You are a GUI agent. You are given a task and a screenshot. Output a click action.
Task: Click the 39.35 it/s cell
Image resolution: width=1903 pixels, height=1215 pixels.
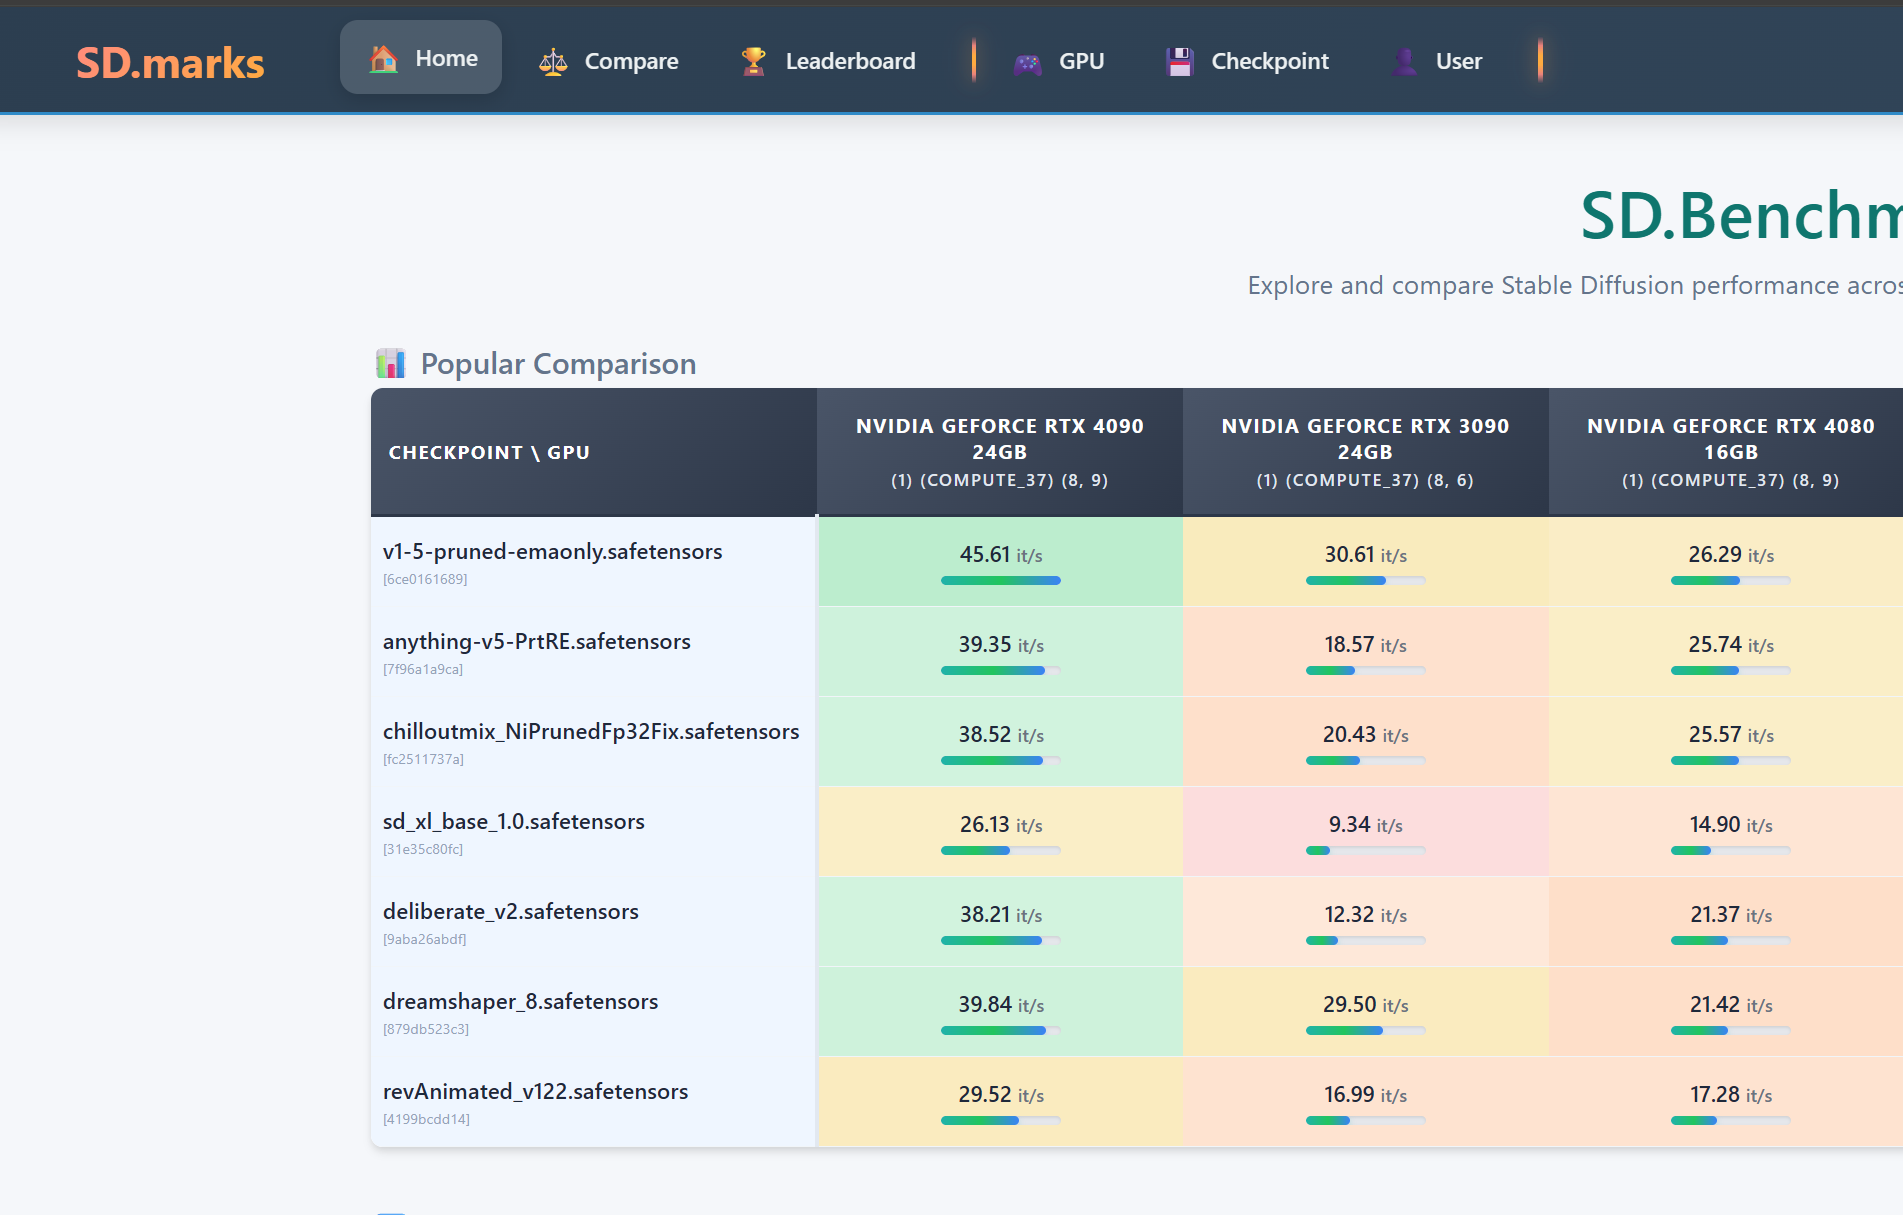coord(1000,651)
